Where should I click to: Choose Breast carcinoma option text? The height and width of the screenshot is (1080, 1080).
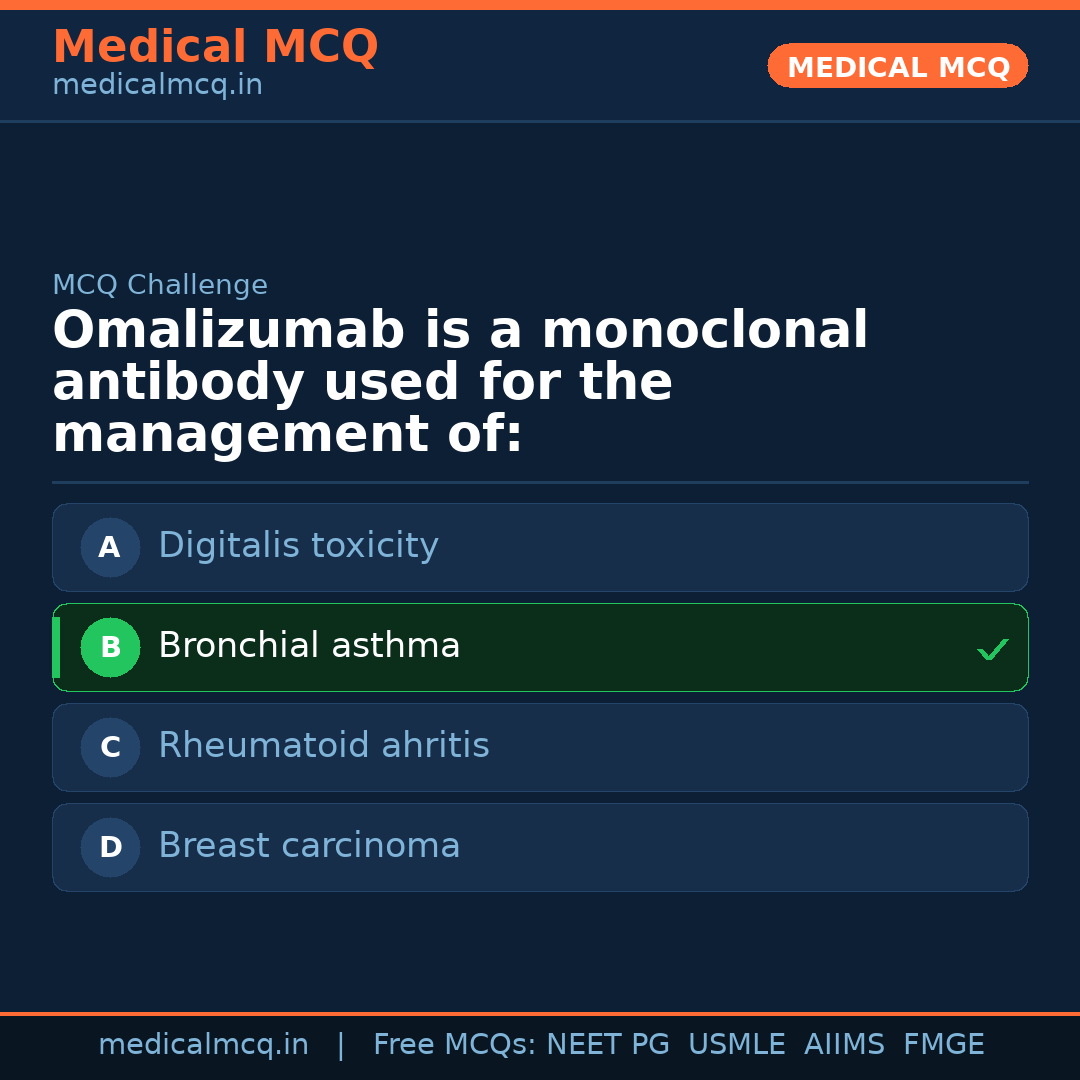tap(309, 846)
